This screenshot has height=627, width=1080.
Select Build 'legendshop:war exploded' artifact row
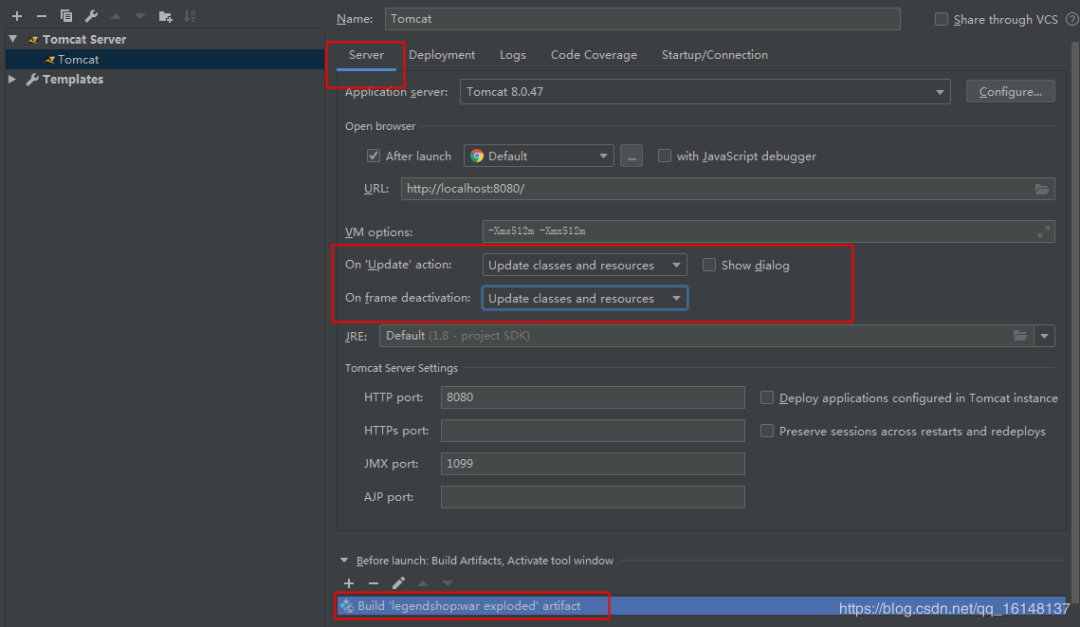(x=701, y=606)
